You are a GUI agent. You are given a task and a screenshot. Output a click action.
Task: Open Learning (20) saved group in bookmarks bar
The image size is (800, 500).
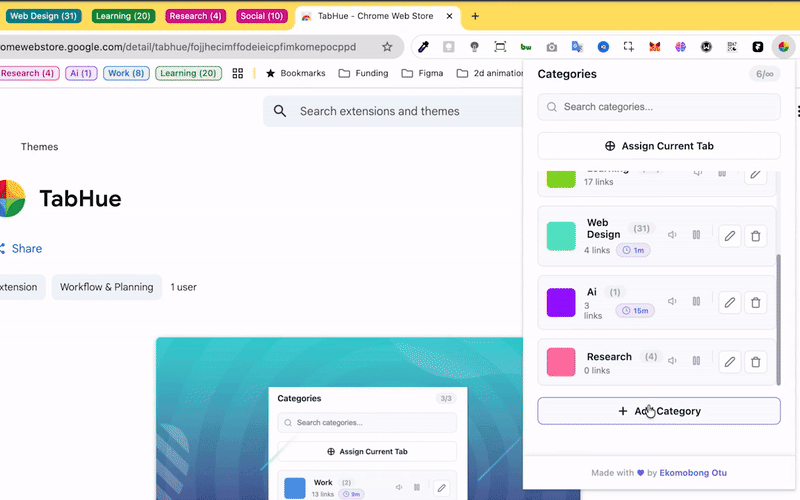[188, 73]
